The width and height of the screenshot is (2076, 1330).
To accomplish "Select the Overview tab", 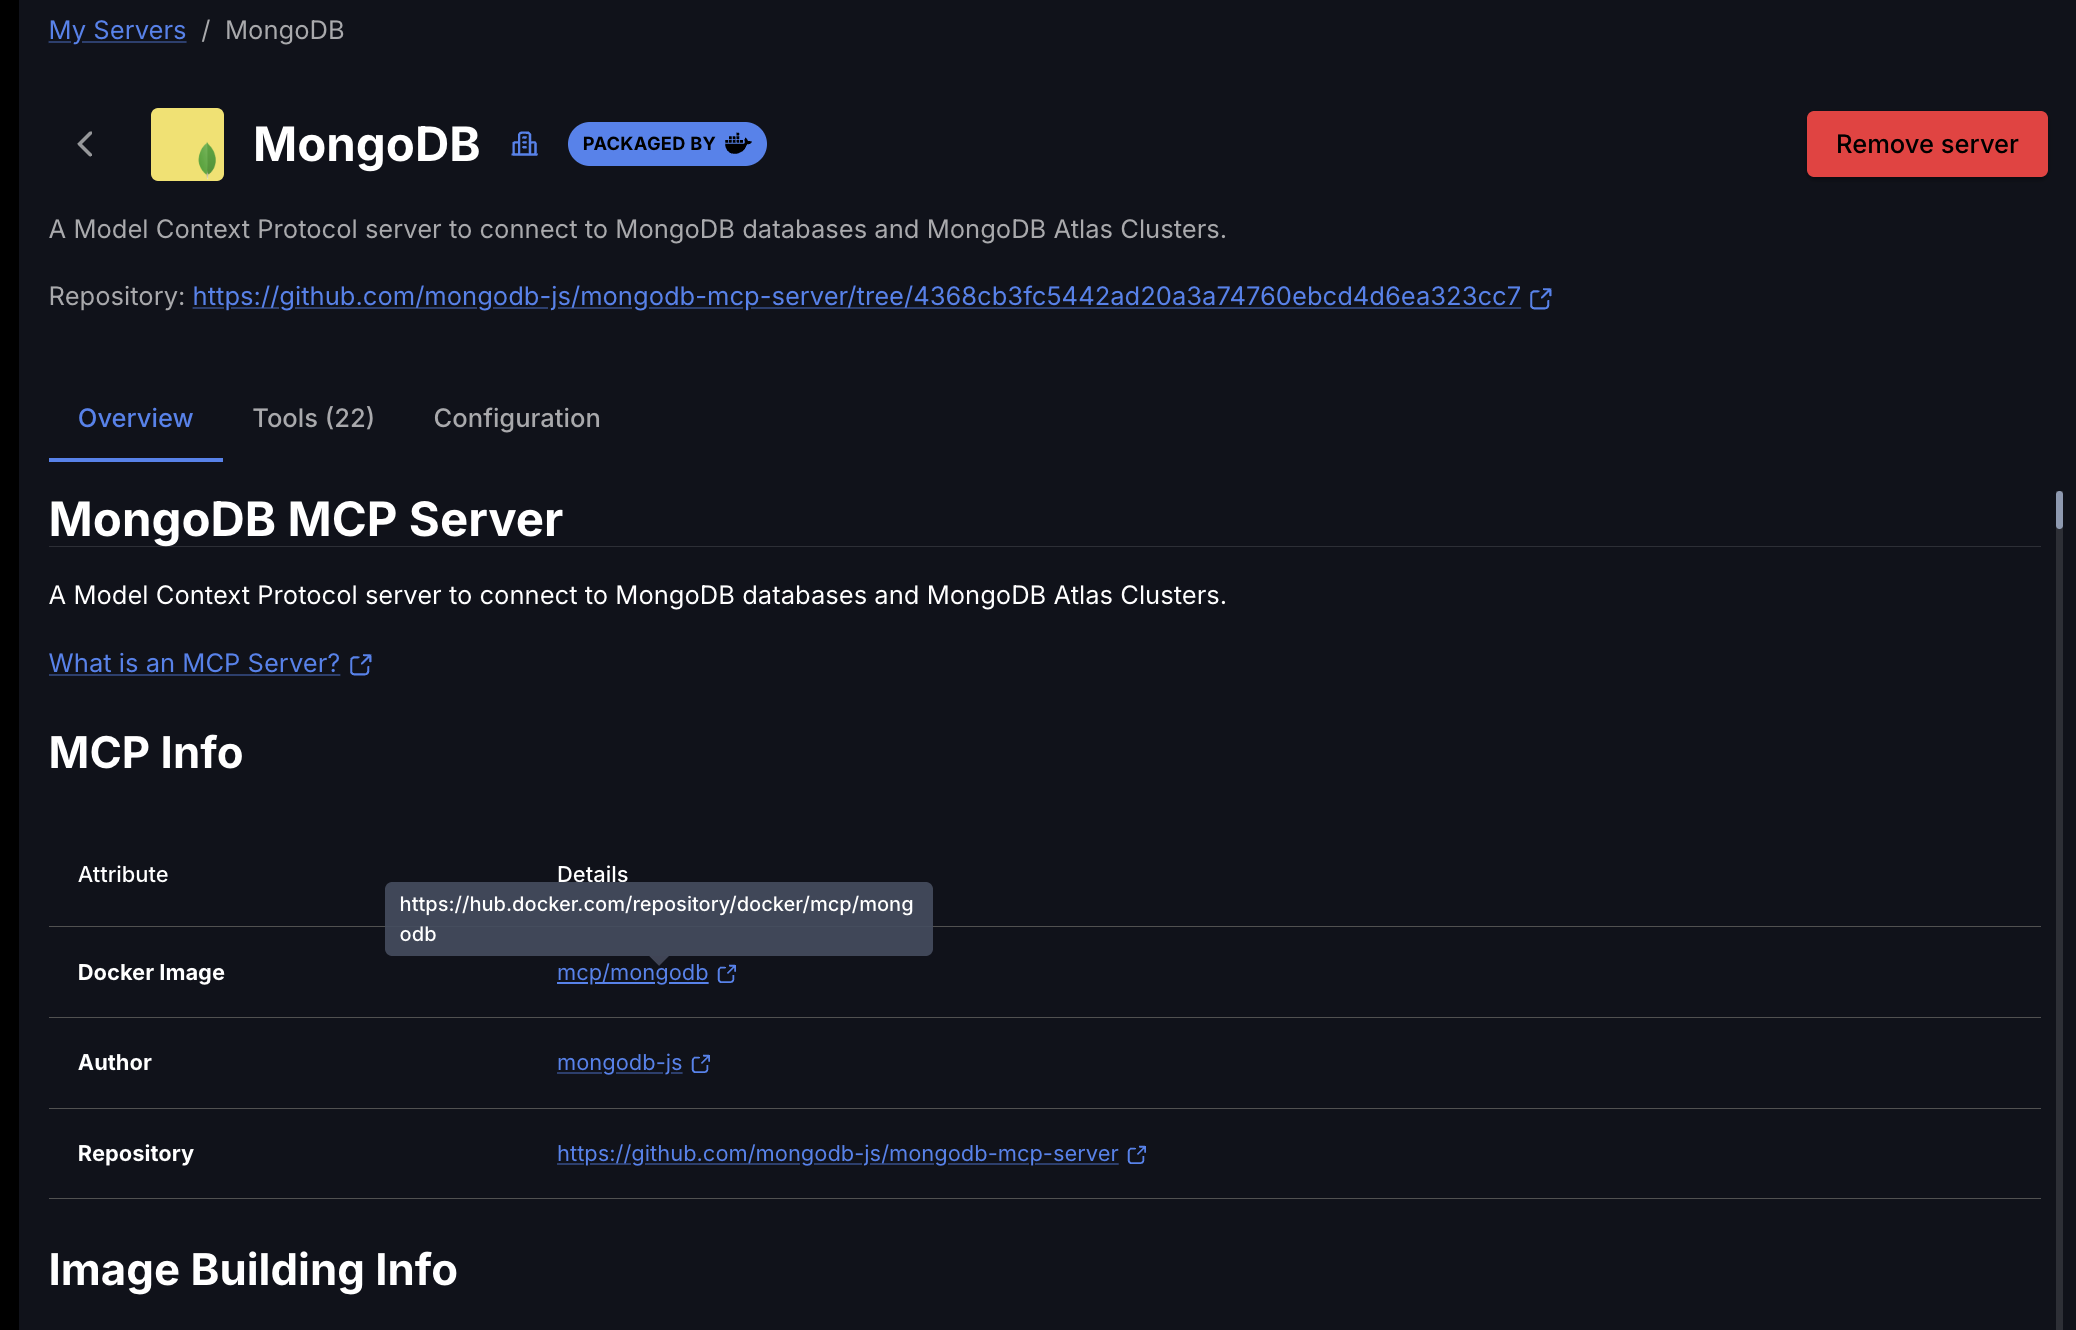I will (x=135, y=418).
